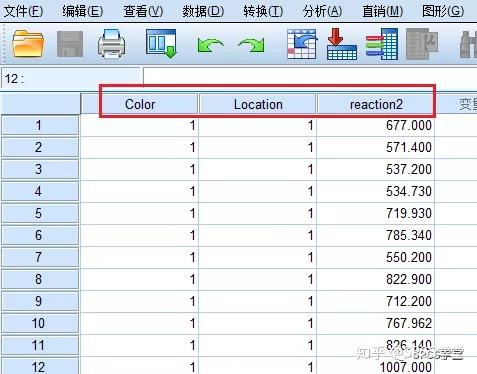Open the 查看(V) menu
Viewport: 477px width, 374px height.
point(143,11)
